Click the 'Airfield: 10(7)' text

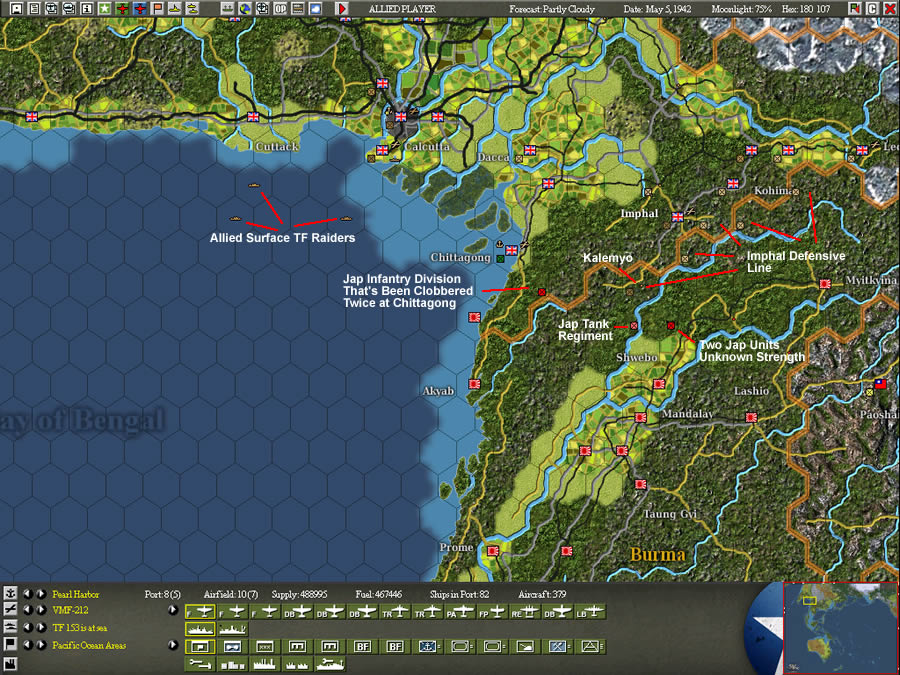tap(231, 594)
